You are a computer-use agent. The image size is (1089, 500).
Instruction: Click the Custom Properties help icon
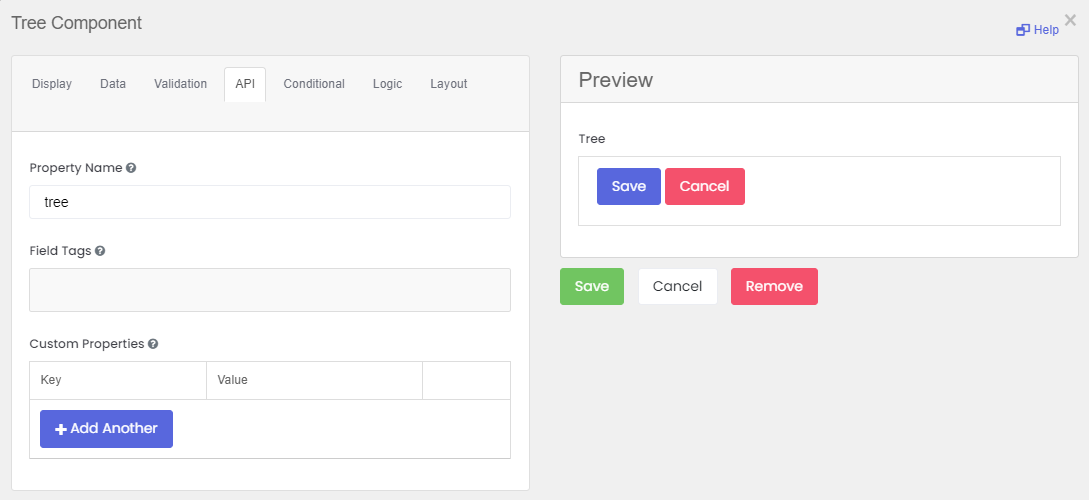tap(153, 344)
